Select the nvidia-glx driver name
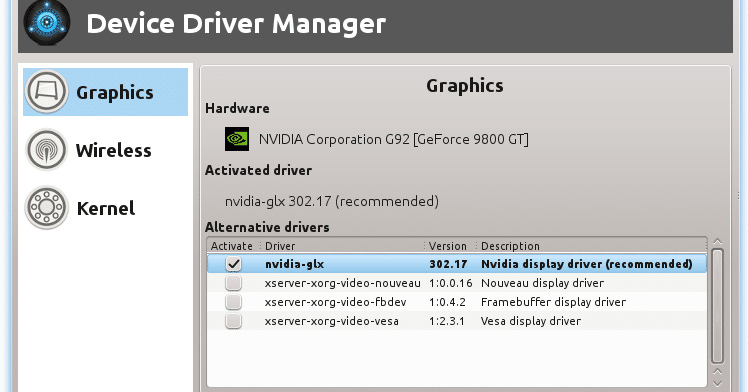This screenshot has height=392, width=748. click(294, 264)
